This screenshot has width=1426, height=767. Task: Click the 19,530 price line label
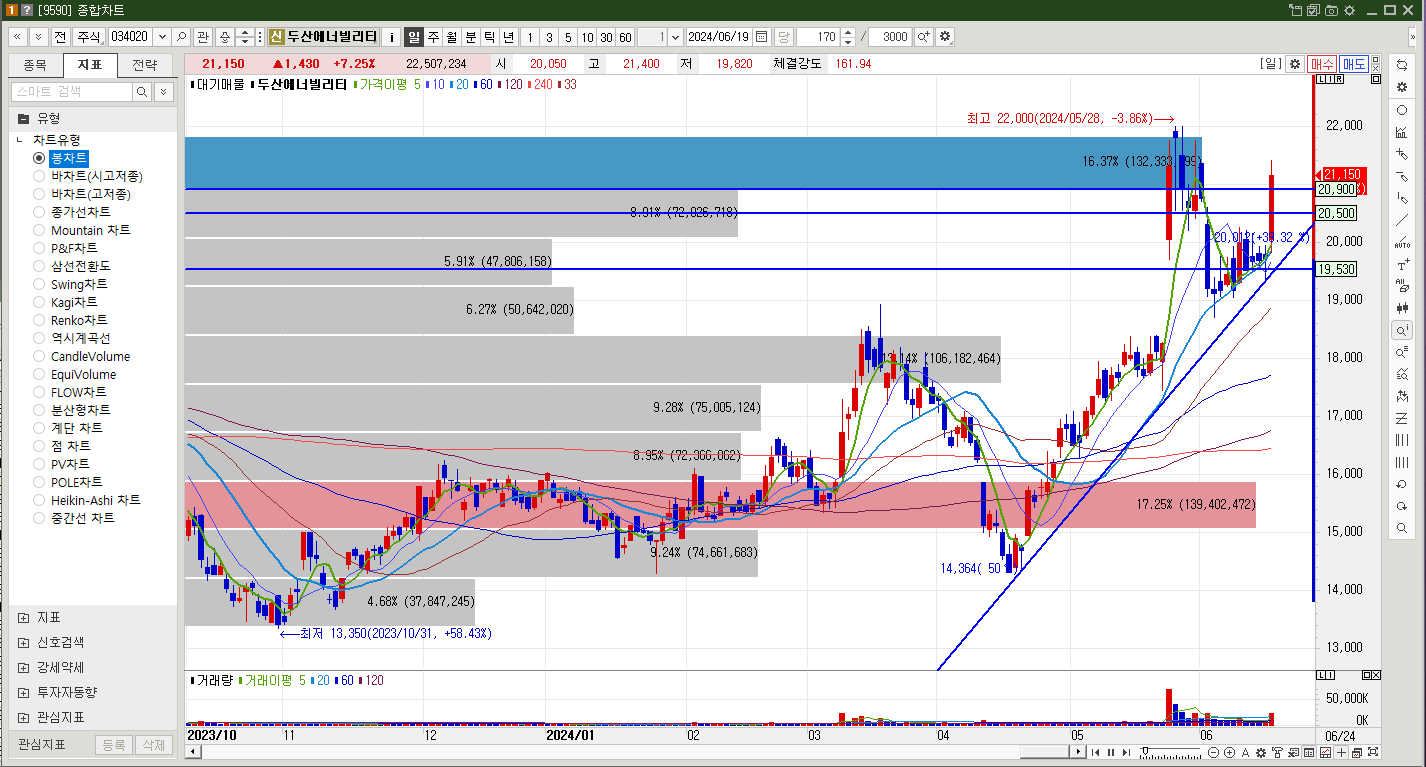coord(1336,269)
